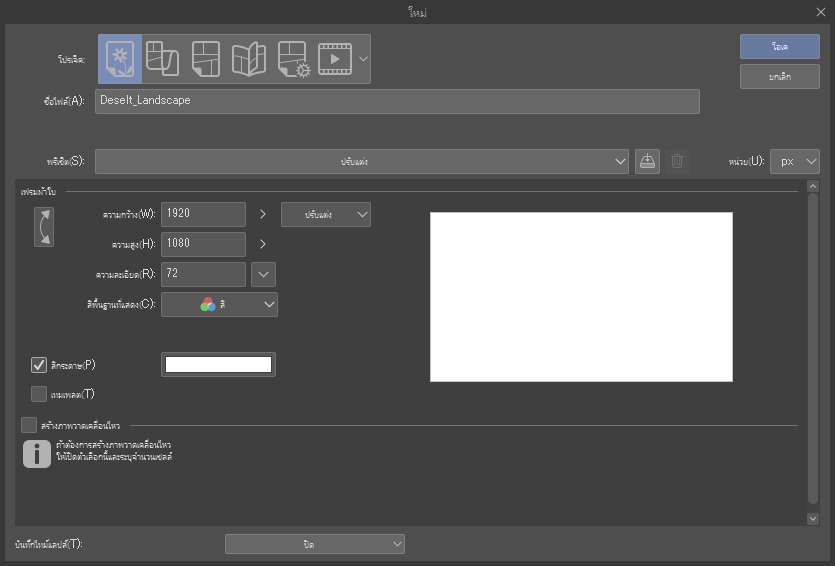This screenshot has width=835, height=566.
Task: Swap width and height with rotate arrows
Action: pos(43,227)
